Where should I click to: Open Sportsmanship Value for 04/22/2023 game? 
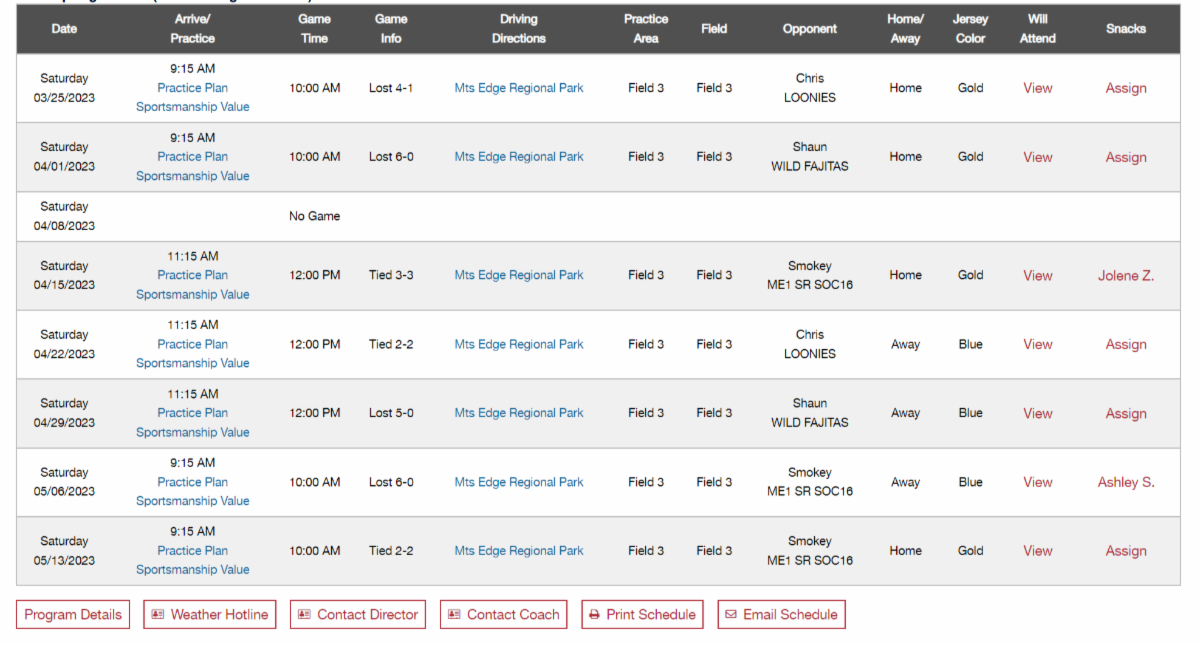pyautogui.click(x=193, y=363)
